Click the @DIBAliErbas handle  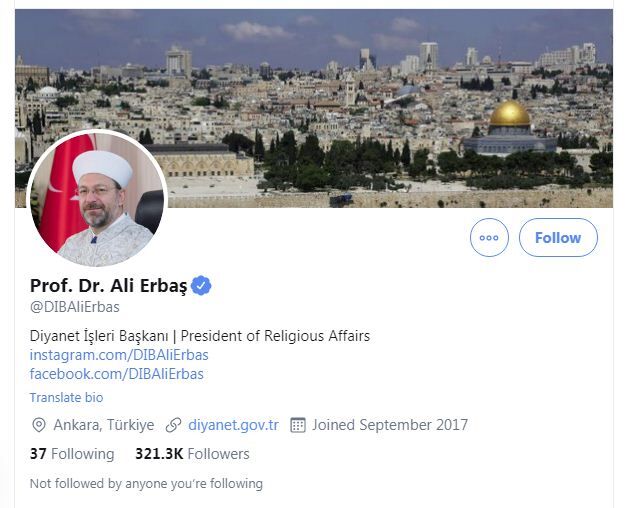(x=75, y=307)
